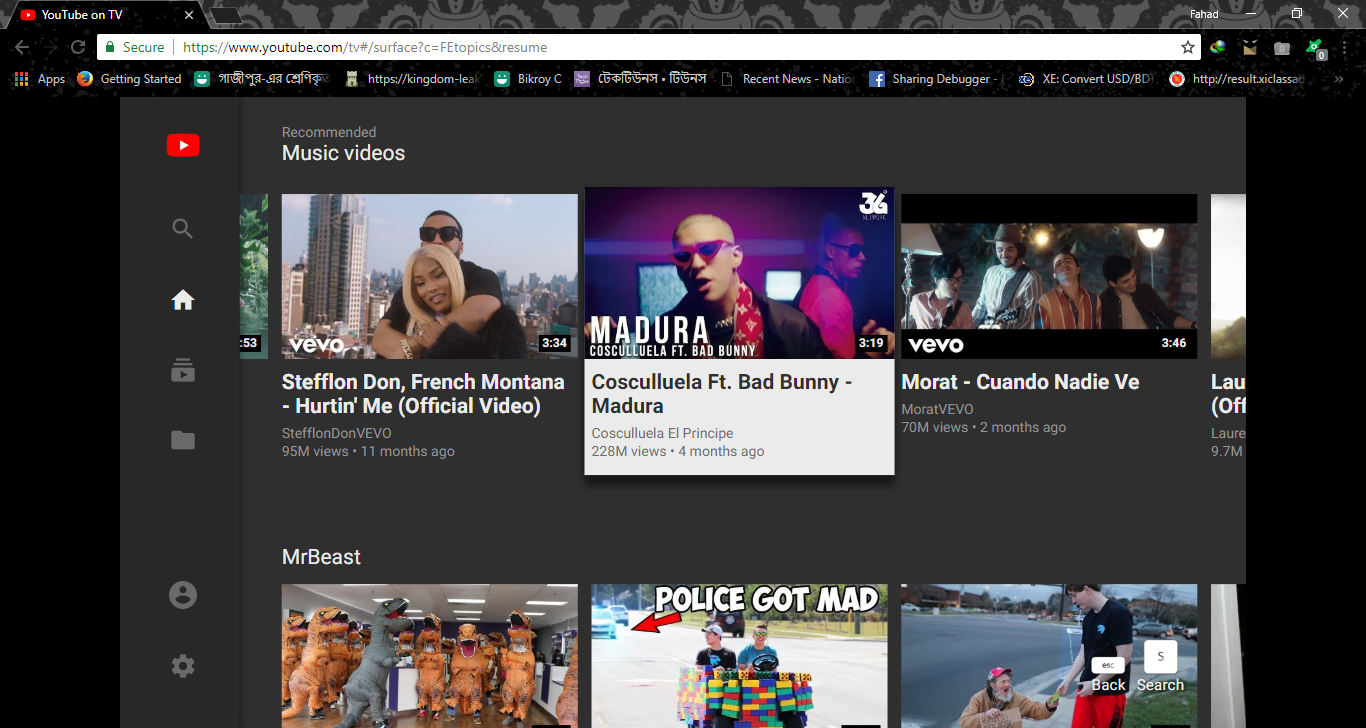
Task: Click the esc Back hint button
Action: click(x=1108, y=675)
